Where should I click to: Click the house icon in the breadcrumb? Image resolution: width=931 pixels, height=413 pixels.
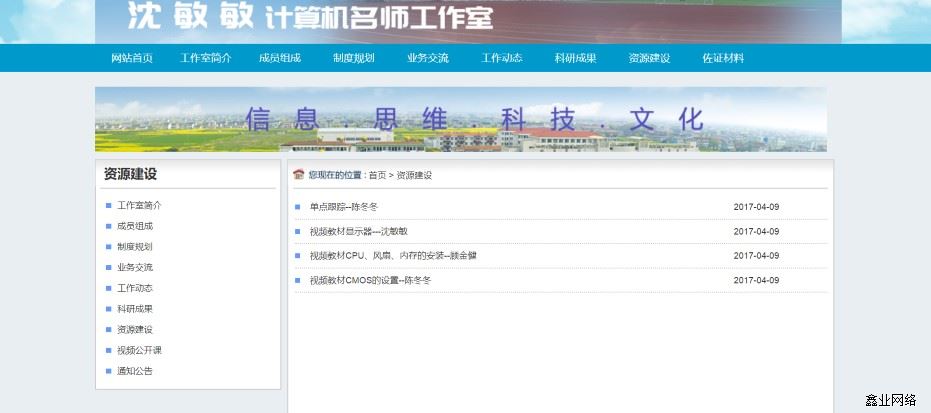298,175
